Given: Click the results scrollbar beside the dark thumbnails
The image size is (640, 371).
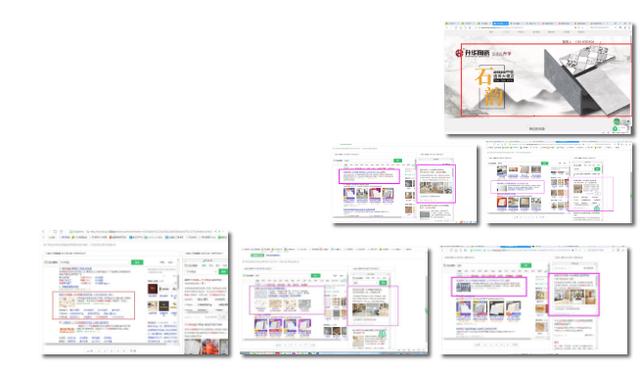Looking at the screenshot, I should tap(178, 282).
